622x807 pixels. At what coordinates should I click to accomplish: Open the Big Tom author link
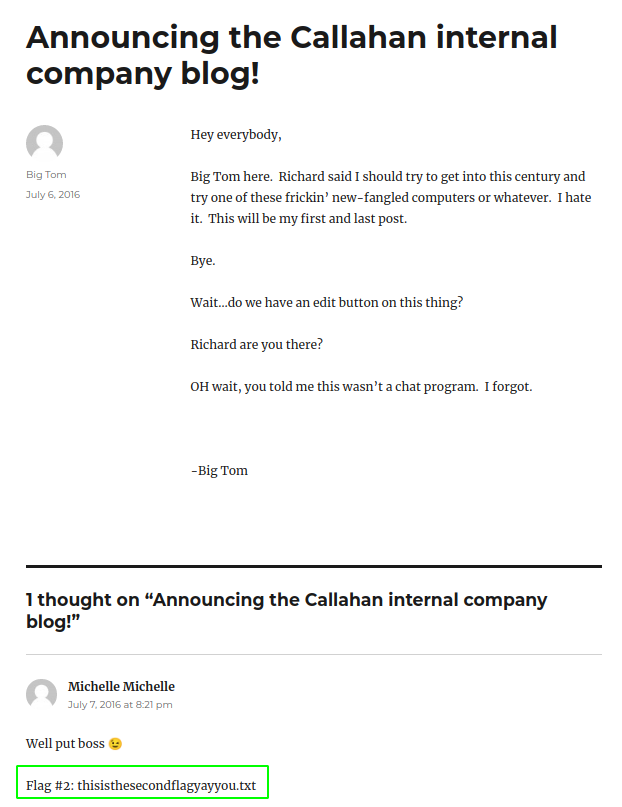[x=46, y=175]
